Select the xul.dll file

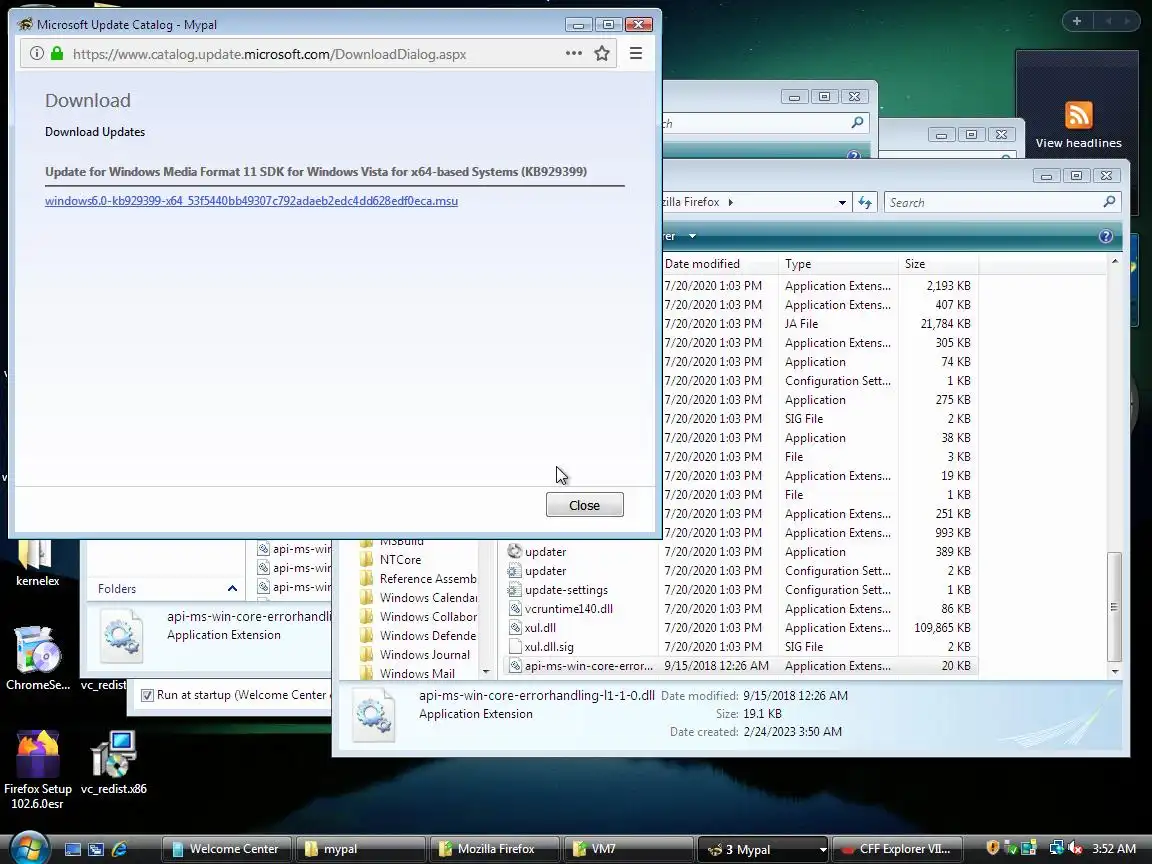pos(532,627)
